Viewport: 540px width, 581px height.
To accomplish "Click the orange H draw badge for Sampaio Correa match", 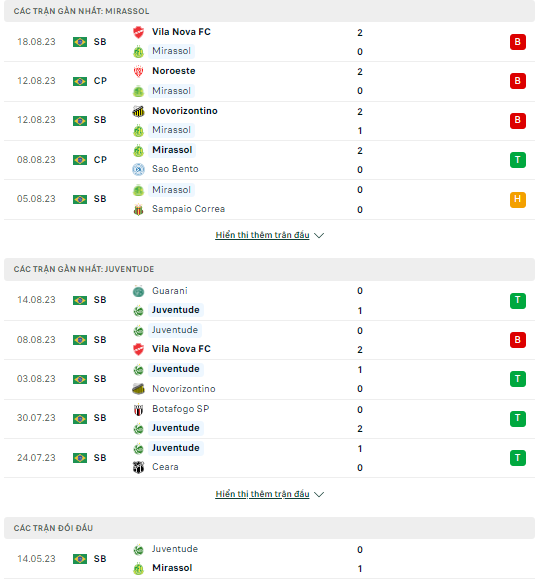I will pyautogui.click(x=517, y=199).
